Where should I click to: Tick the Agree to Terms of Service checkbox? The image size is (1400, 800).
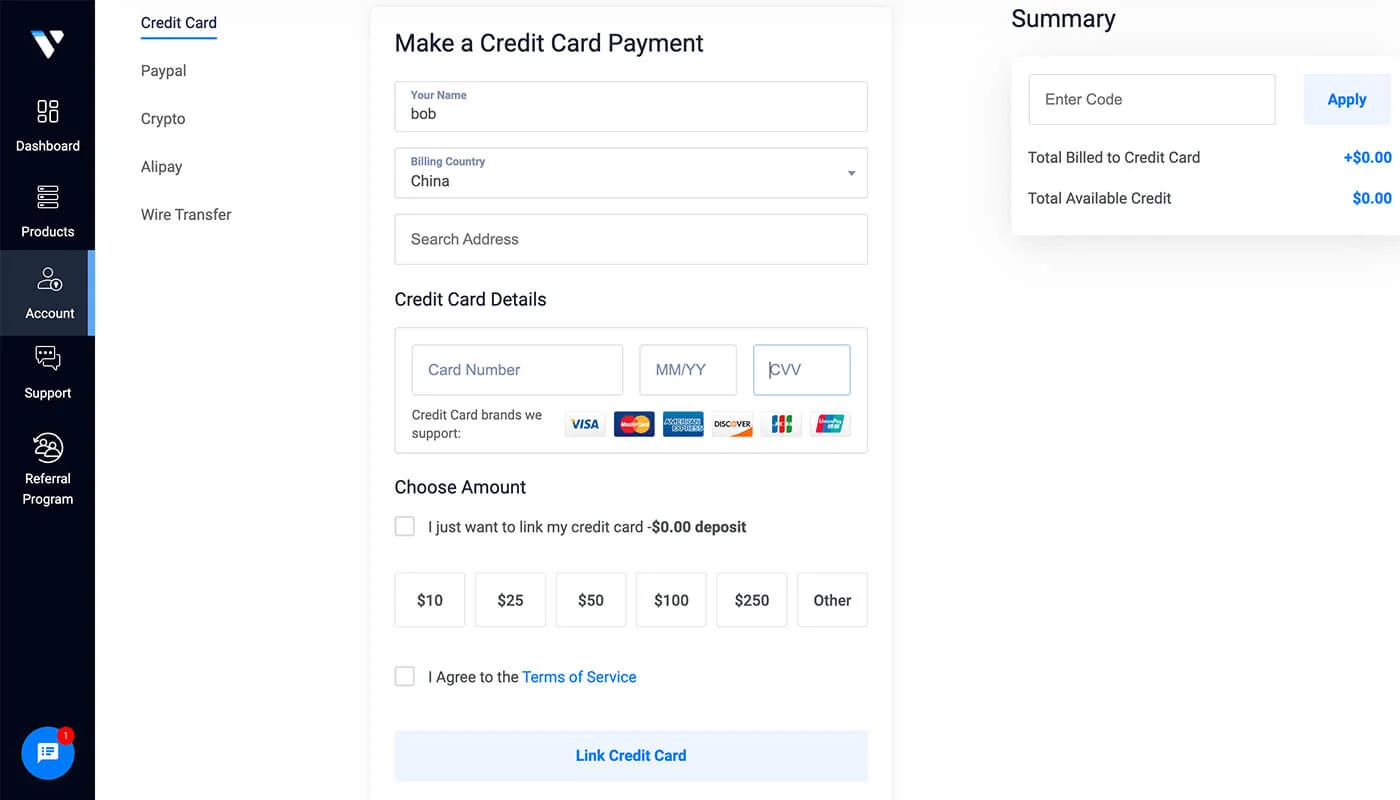point(405,676)
